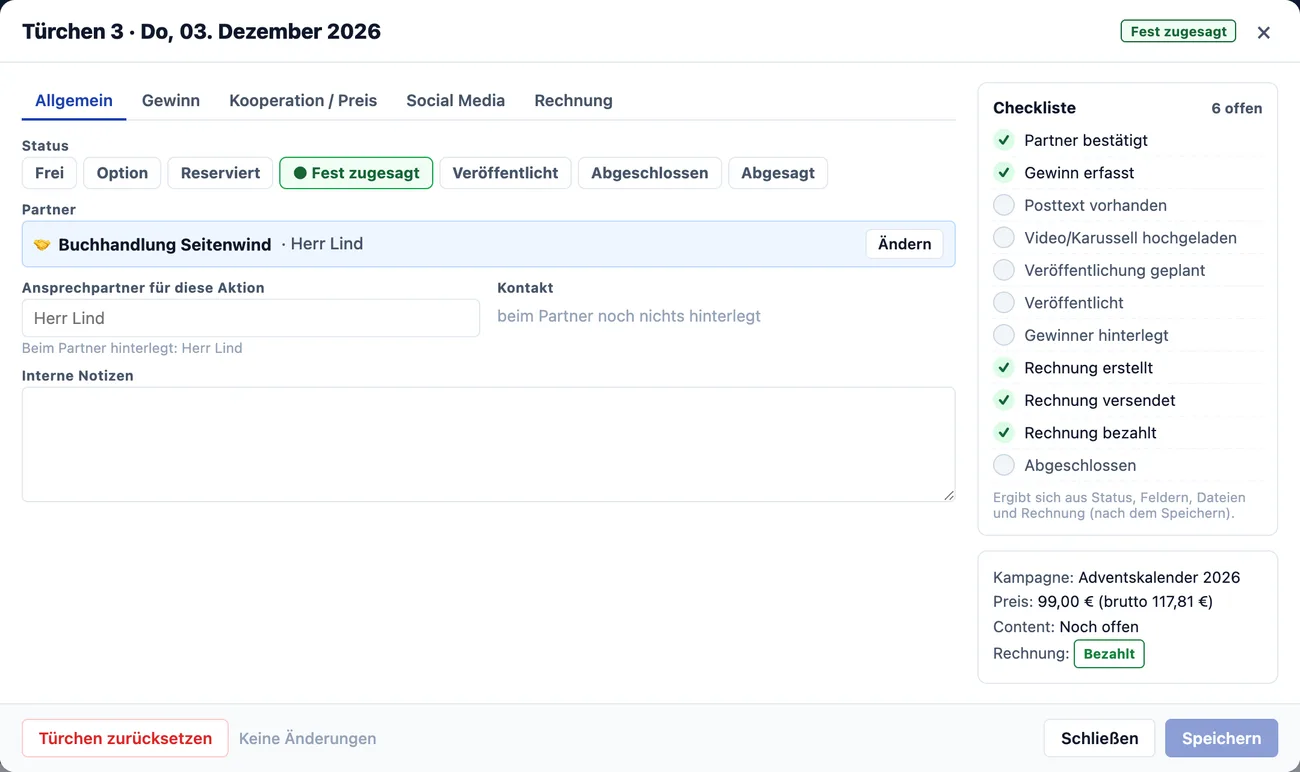Set status to Abgesagt
The height and width of the screenshot is (772, 1300).
(777, 173)
